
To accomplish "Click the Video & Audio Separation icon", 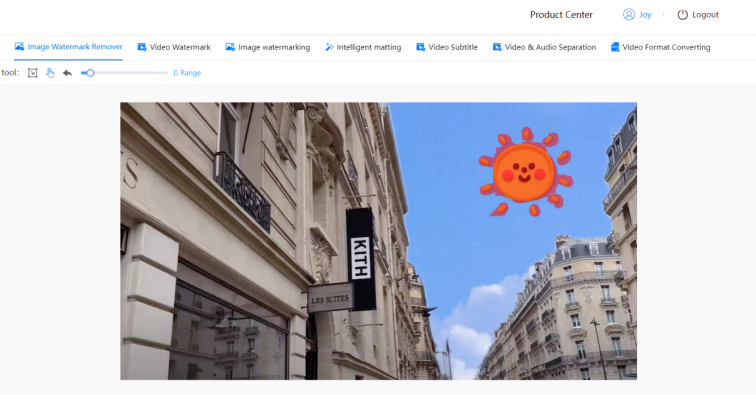I will coord(497,47).
